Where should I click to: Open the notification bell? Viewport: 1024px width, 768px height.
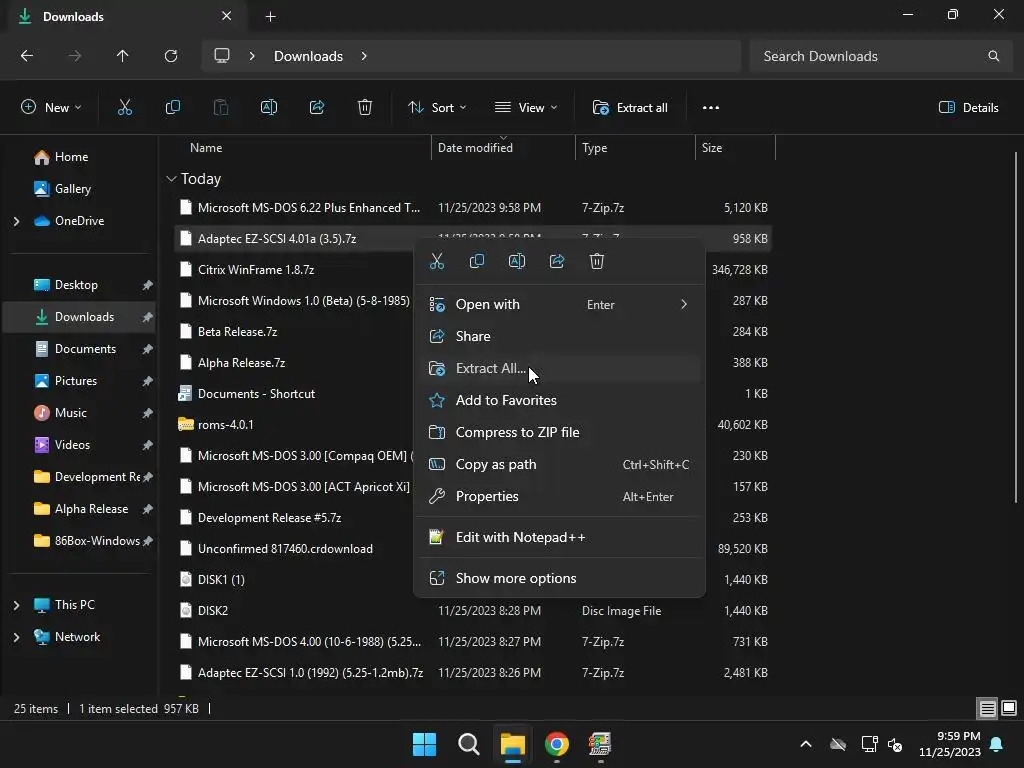tap(997, 744)
